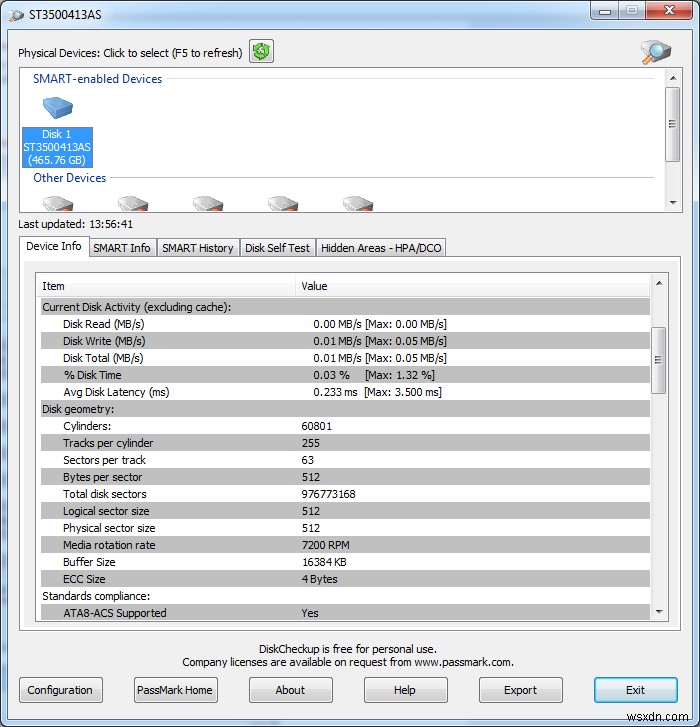
Task: Select the Disk Total (MB/s) row
Action: [x=345, y=358]
